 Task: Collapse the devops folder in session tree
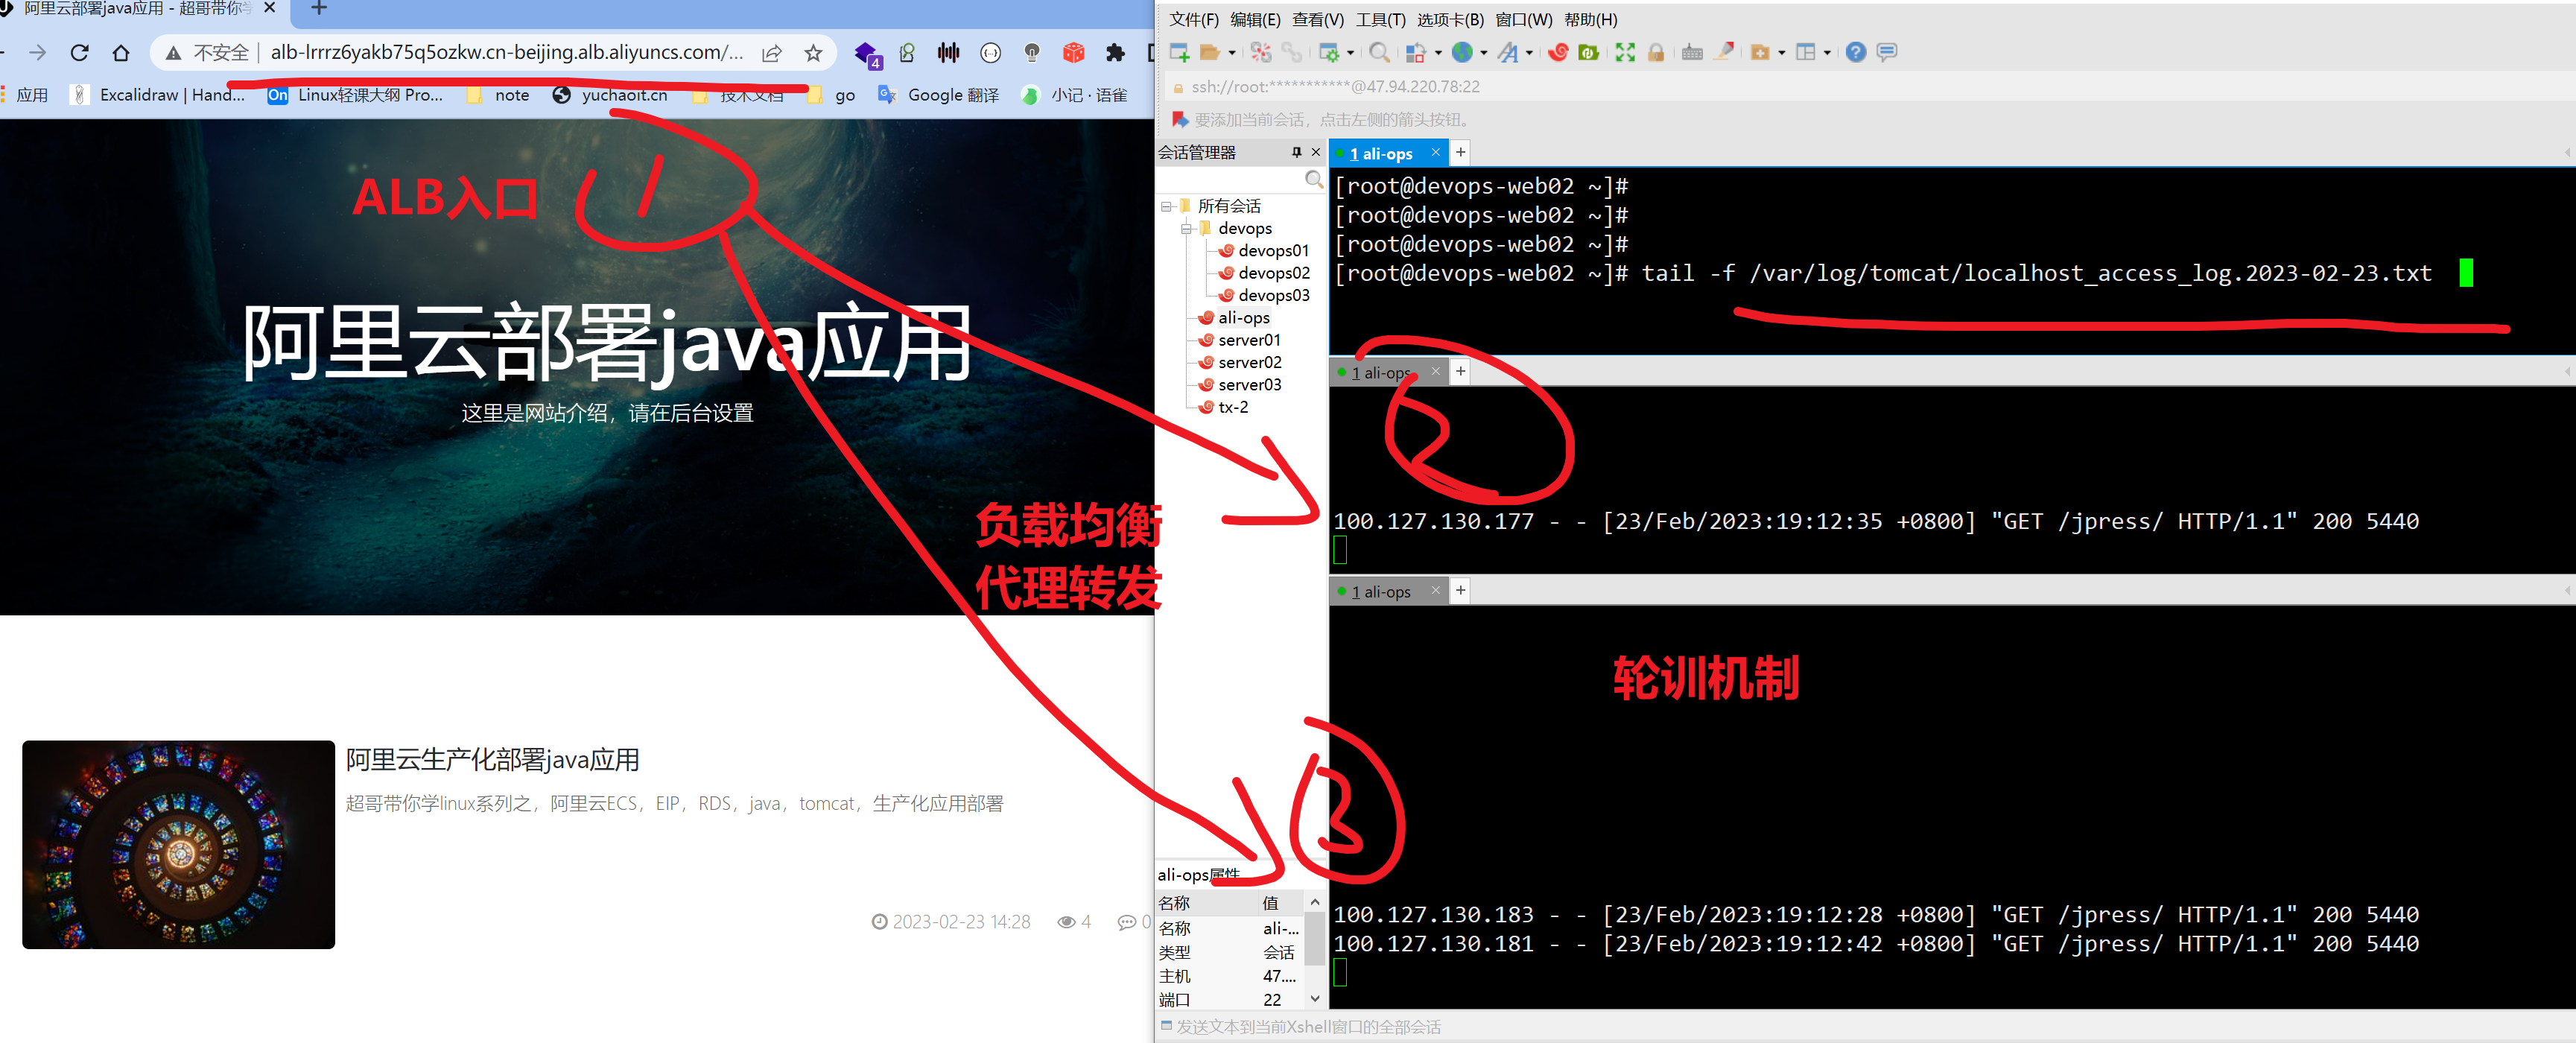[1187, 229]
